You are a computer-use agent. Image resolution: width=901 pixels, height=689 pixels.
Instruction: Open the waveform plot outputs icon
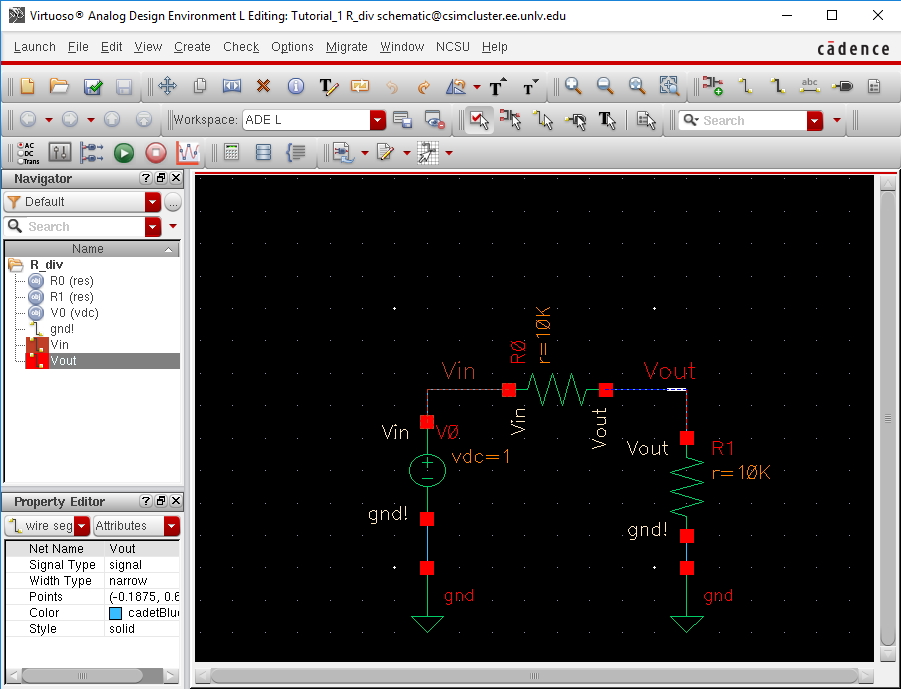click(188, 153)
